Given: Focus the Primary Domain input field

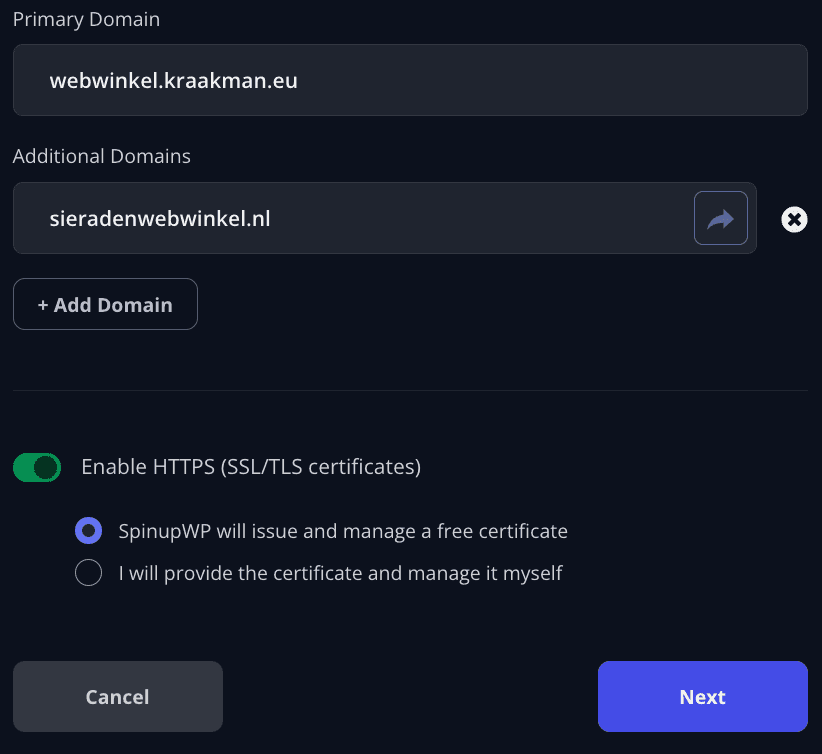Looking at the screenshot, I should pyautogui.click(x=410, y=80).
